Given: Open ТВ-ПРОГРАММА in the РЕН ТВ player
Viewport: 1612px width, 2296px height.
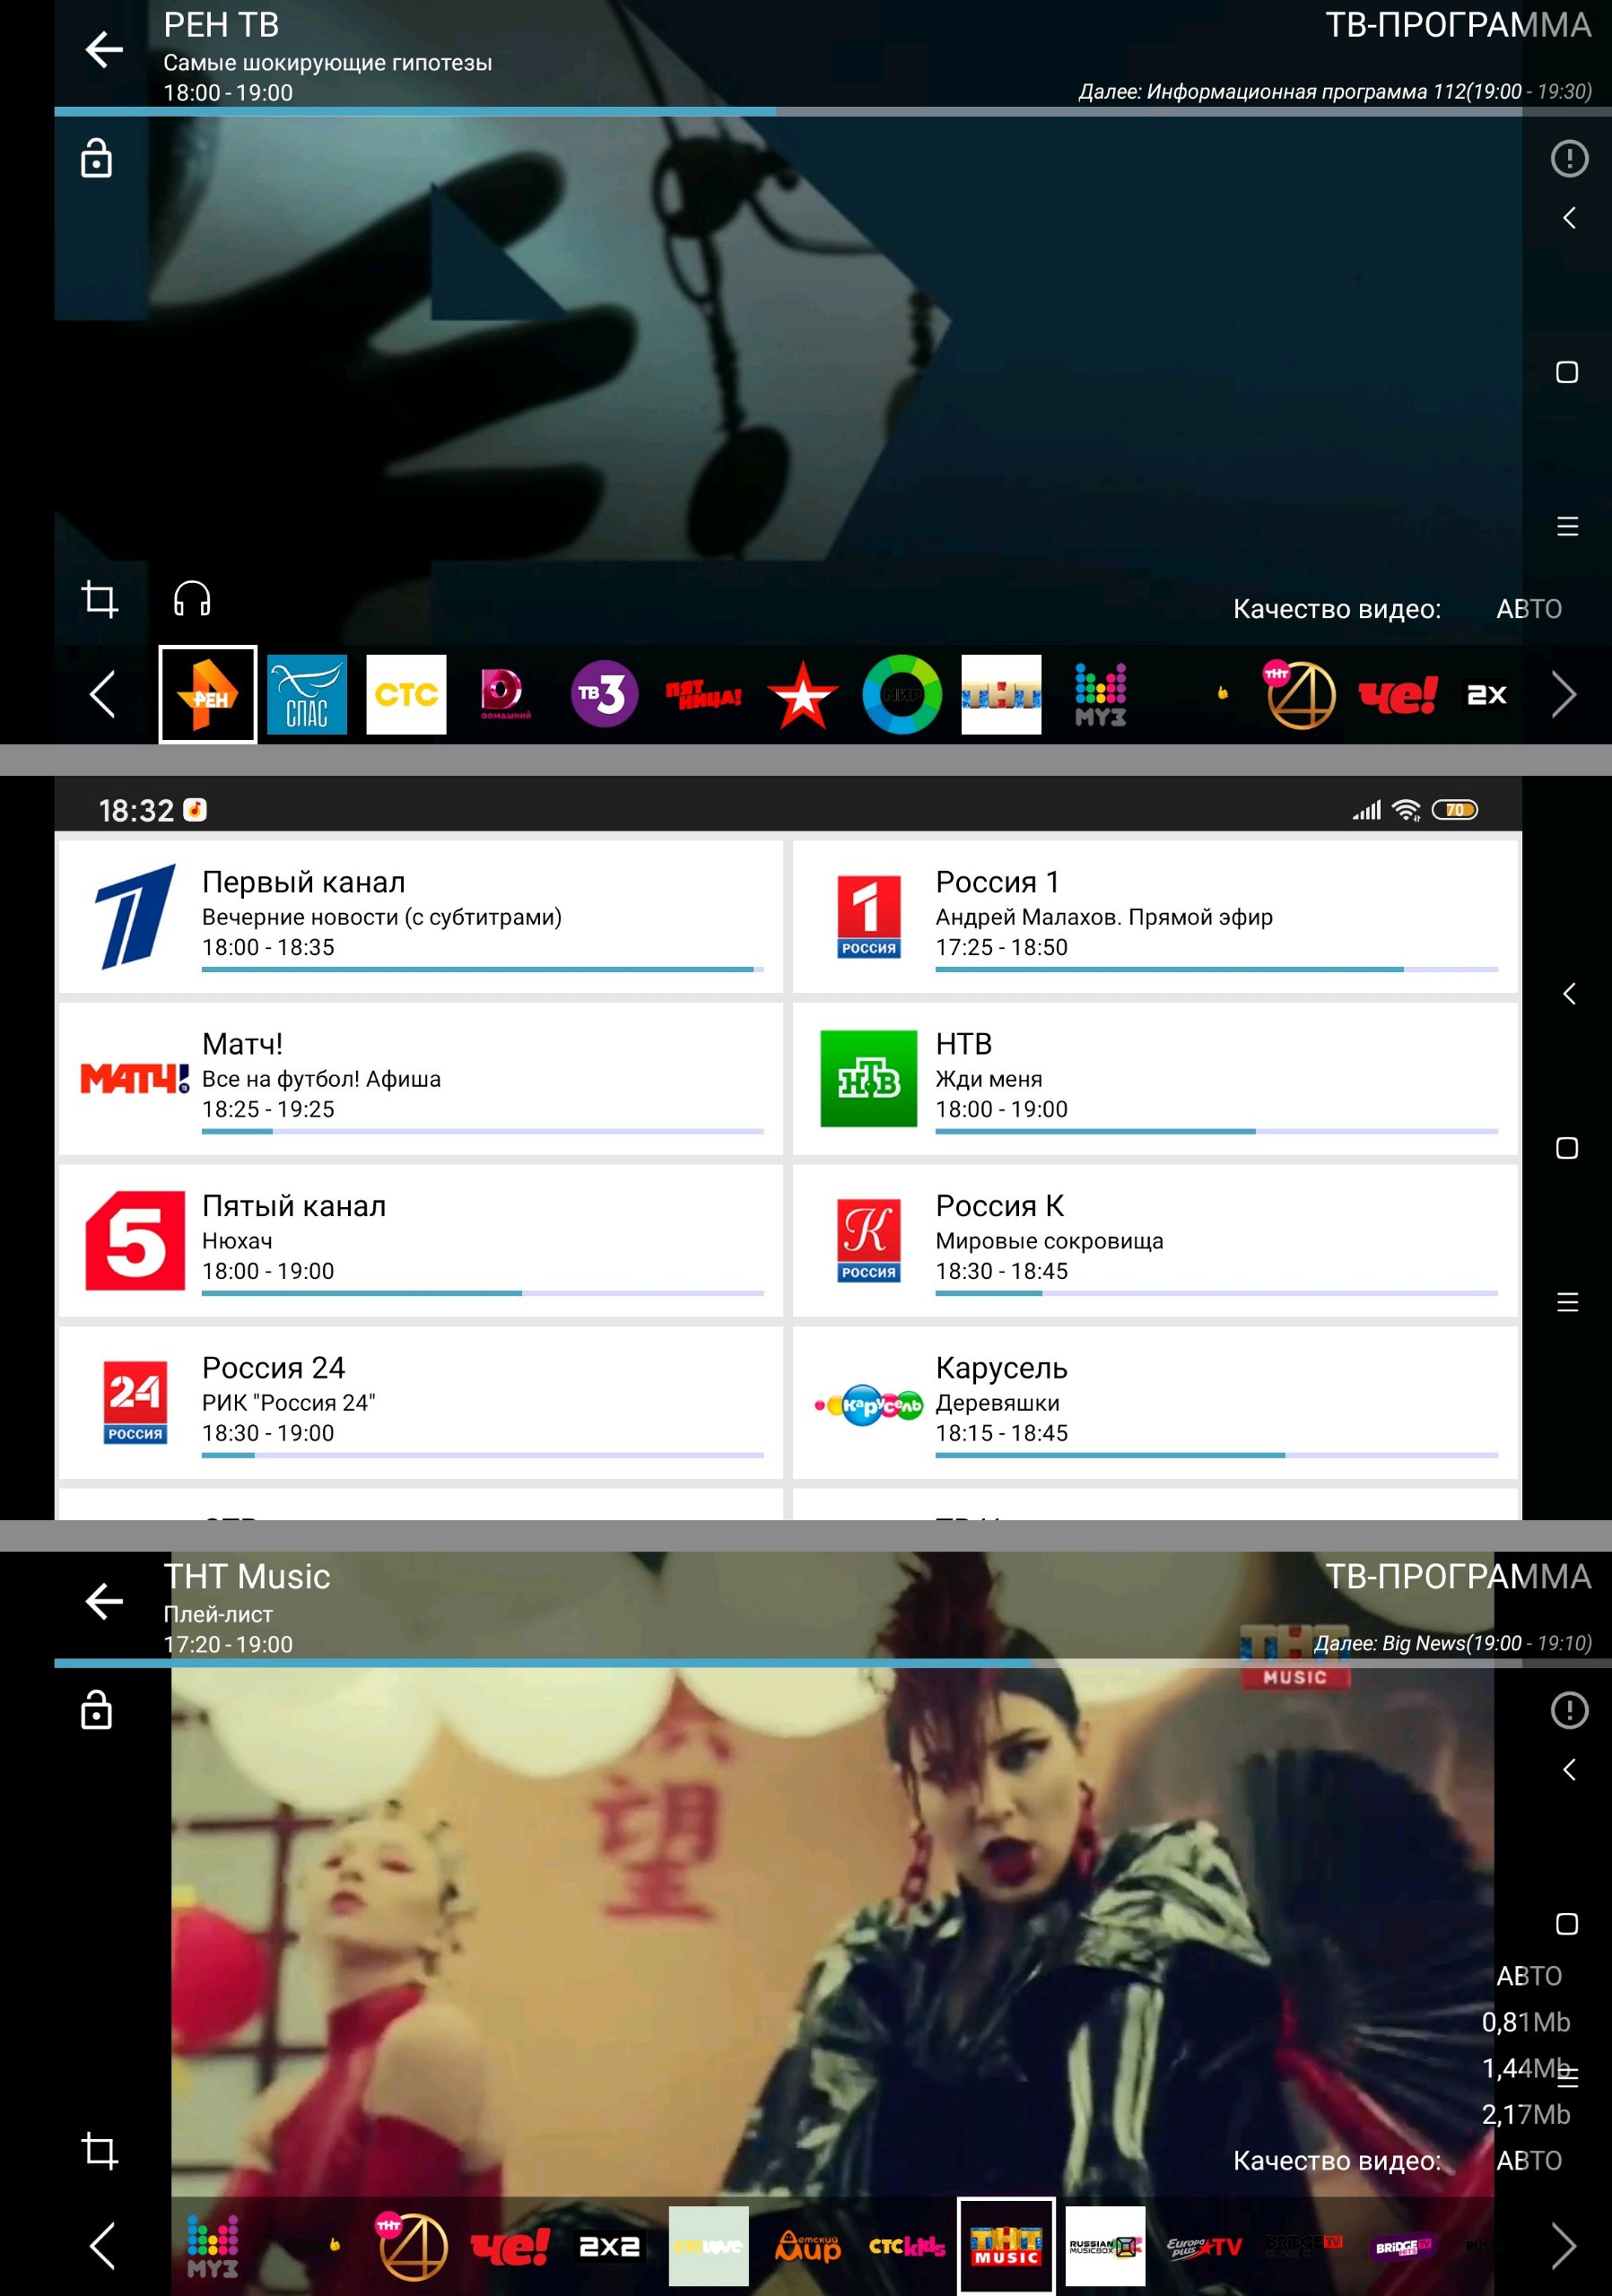Looking at the screenshot, I should [1458, 25].
